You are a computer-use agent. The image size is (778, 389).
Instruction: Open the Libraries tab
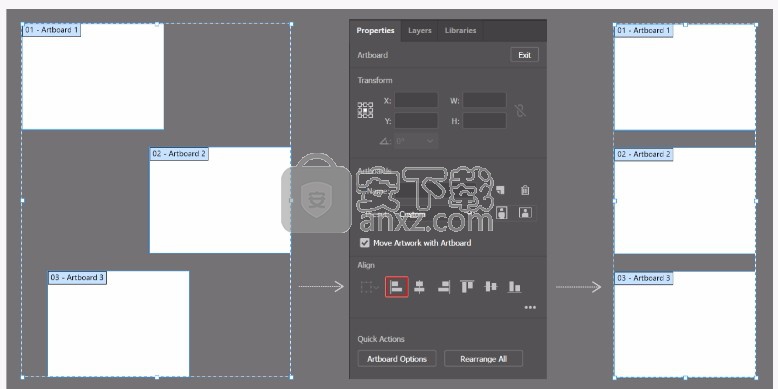click(x=460, y=30)
